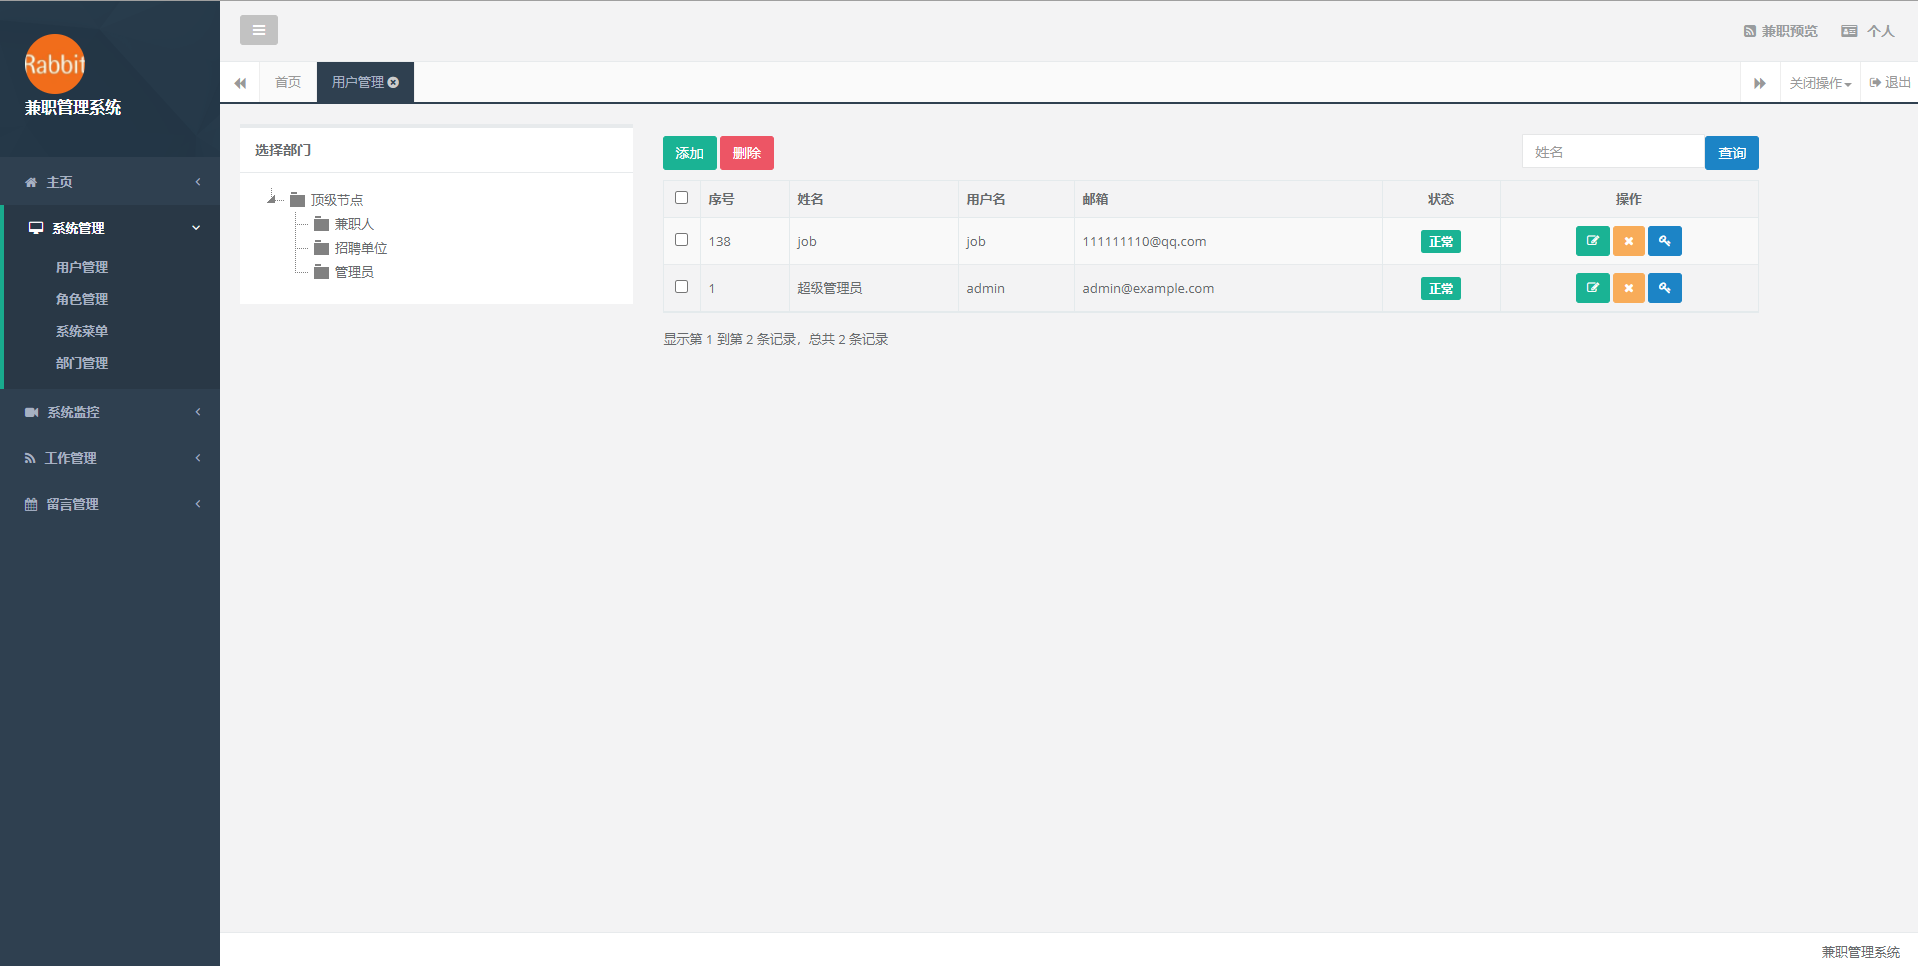Click the folder icon of 管理员
Image resolution: width=1918 pixels, height=966 pixels.
point(321,272)
